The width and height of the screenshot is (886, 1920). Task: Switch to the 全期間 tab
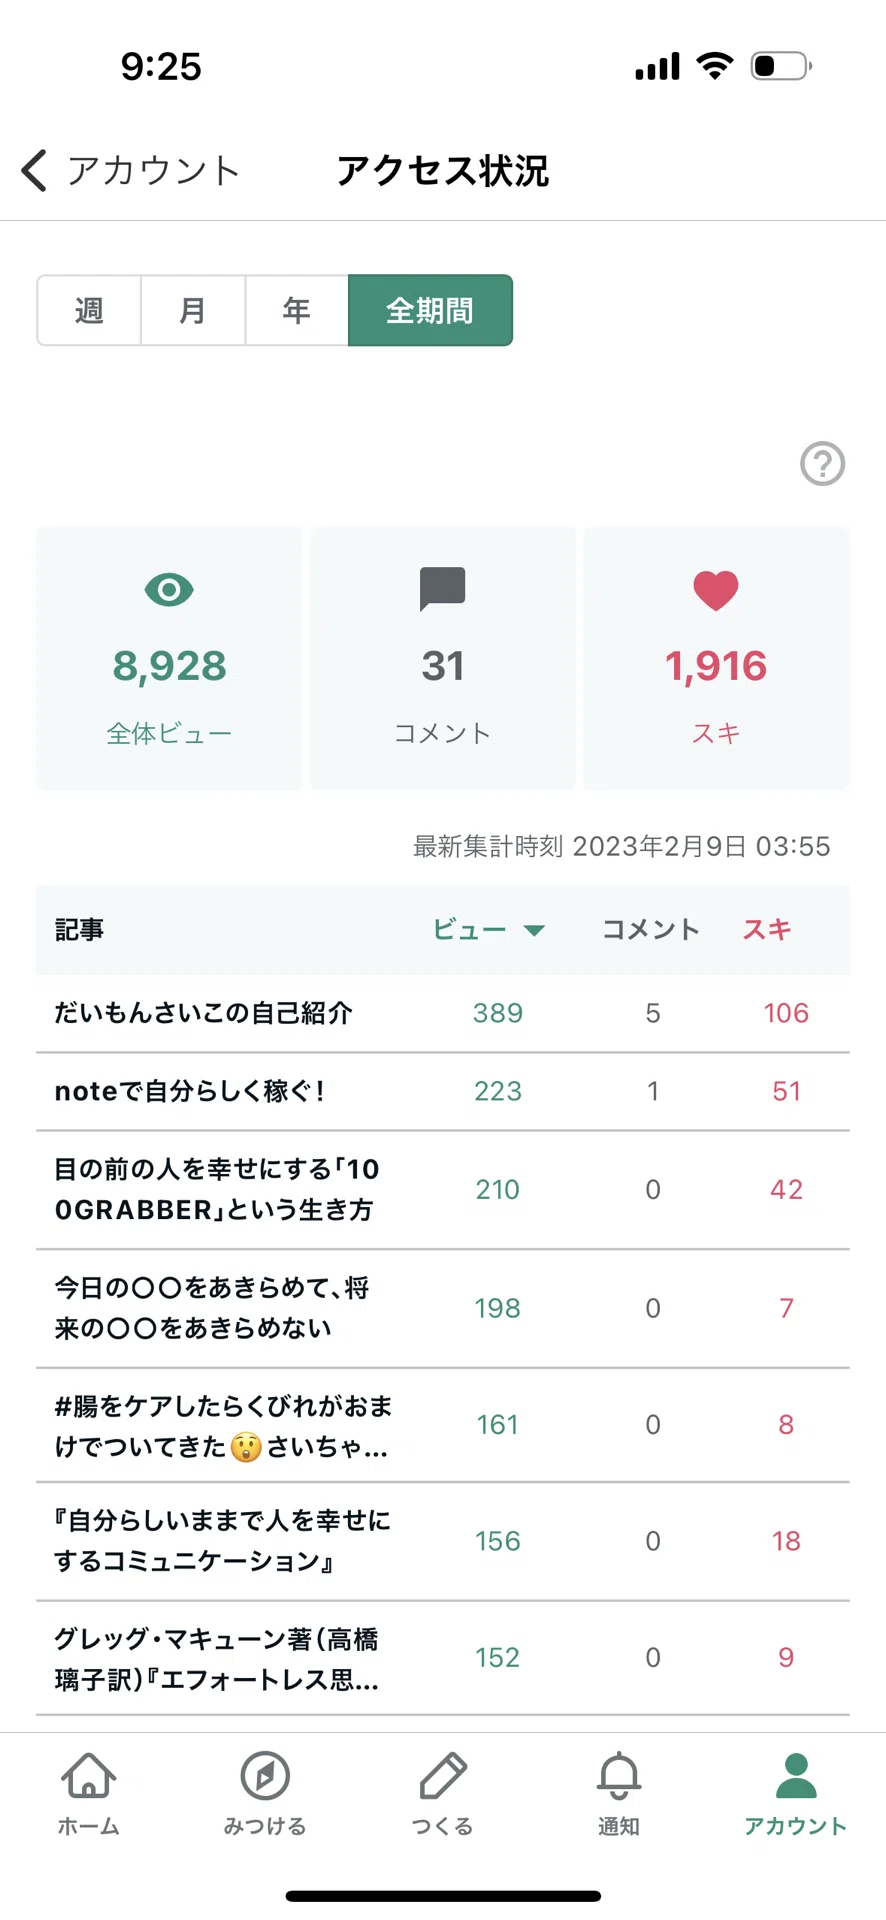[430, 311]
